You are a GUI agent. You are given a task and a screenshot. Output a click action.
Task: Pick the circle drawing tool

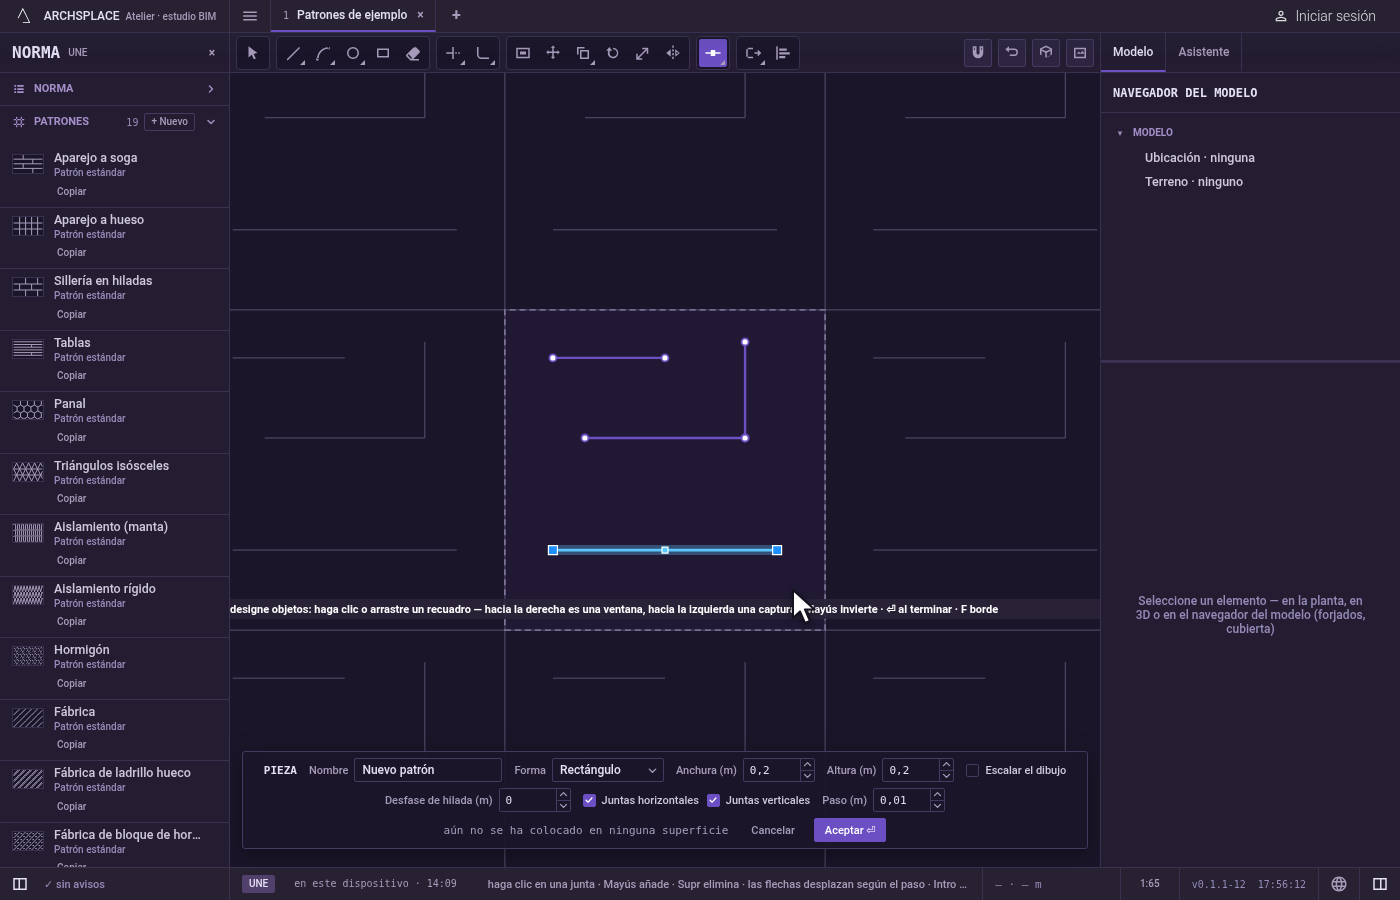(x=353, y=53)
